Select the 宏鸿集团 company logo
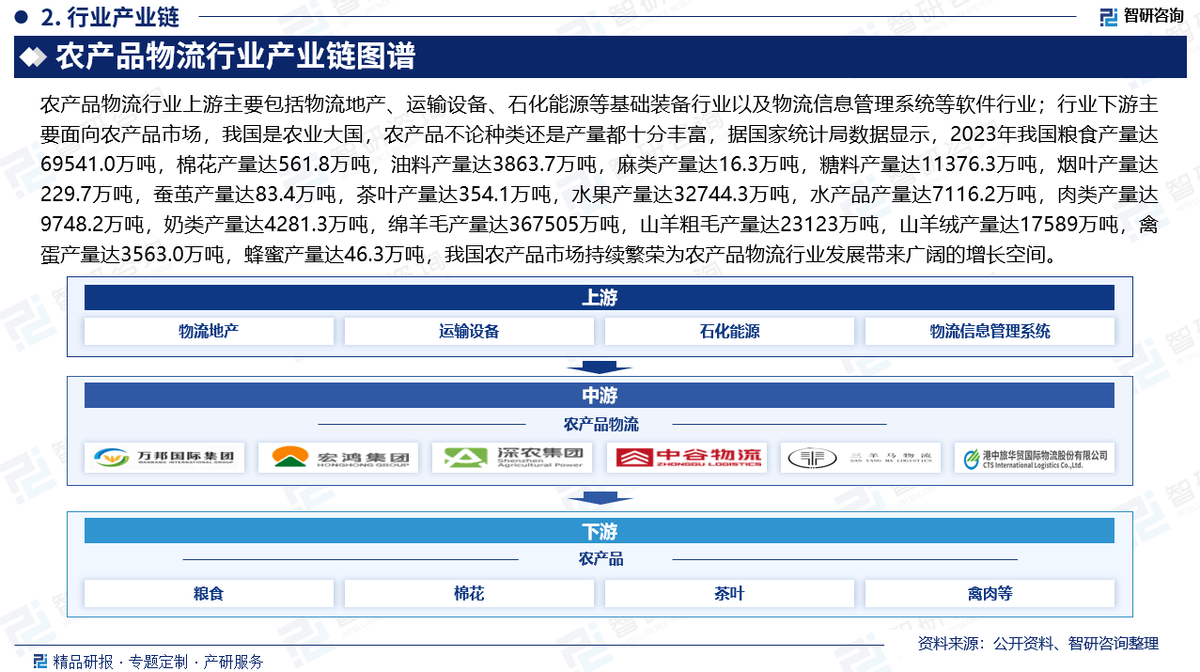 click(x=338, y=458)
